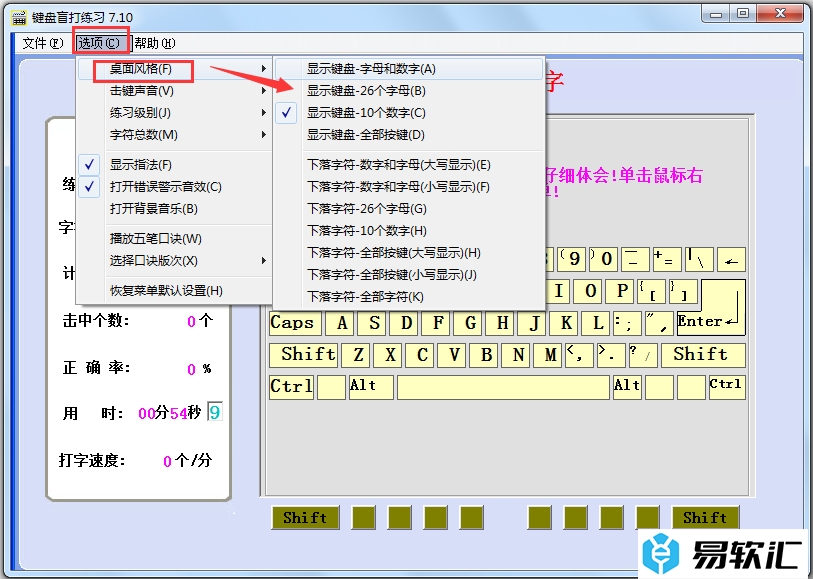Click the left Shift key beside Z
The image size is (813, 579).
pos(303,355)
